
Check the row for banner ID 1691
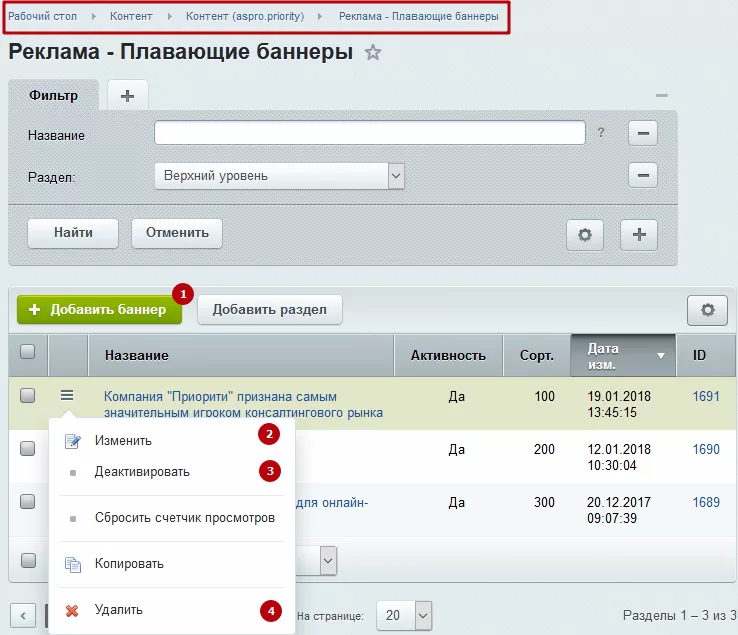tap(28, 395)
